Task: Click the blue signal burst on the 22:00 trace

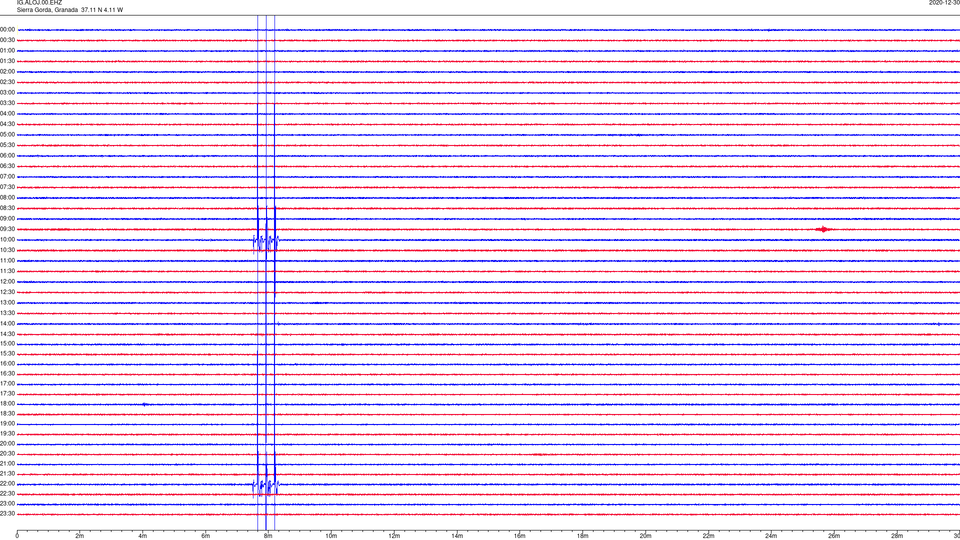Action: pos(266,487)
